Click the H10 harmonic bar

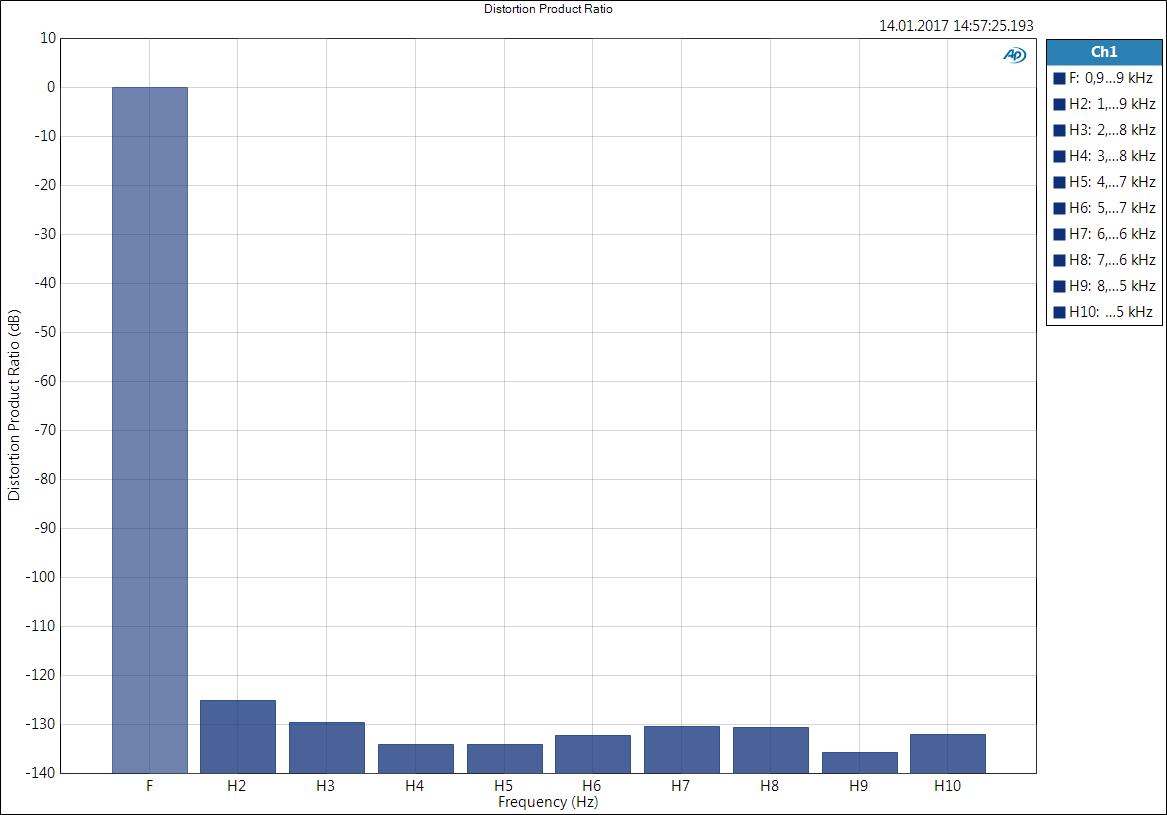click(947, 754)
